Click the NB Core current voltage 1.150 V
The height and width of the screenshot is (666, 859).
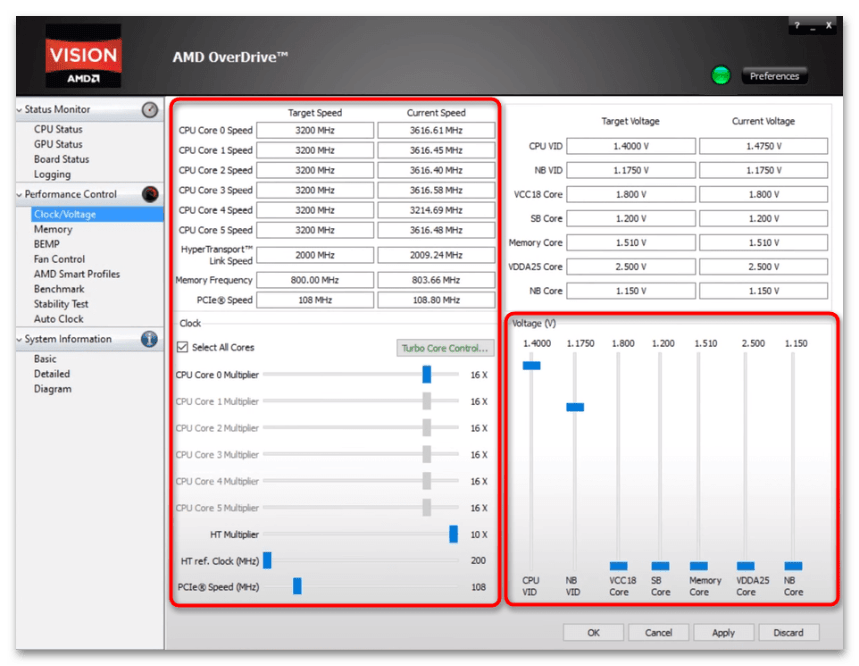tap(764, 291)
